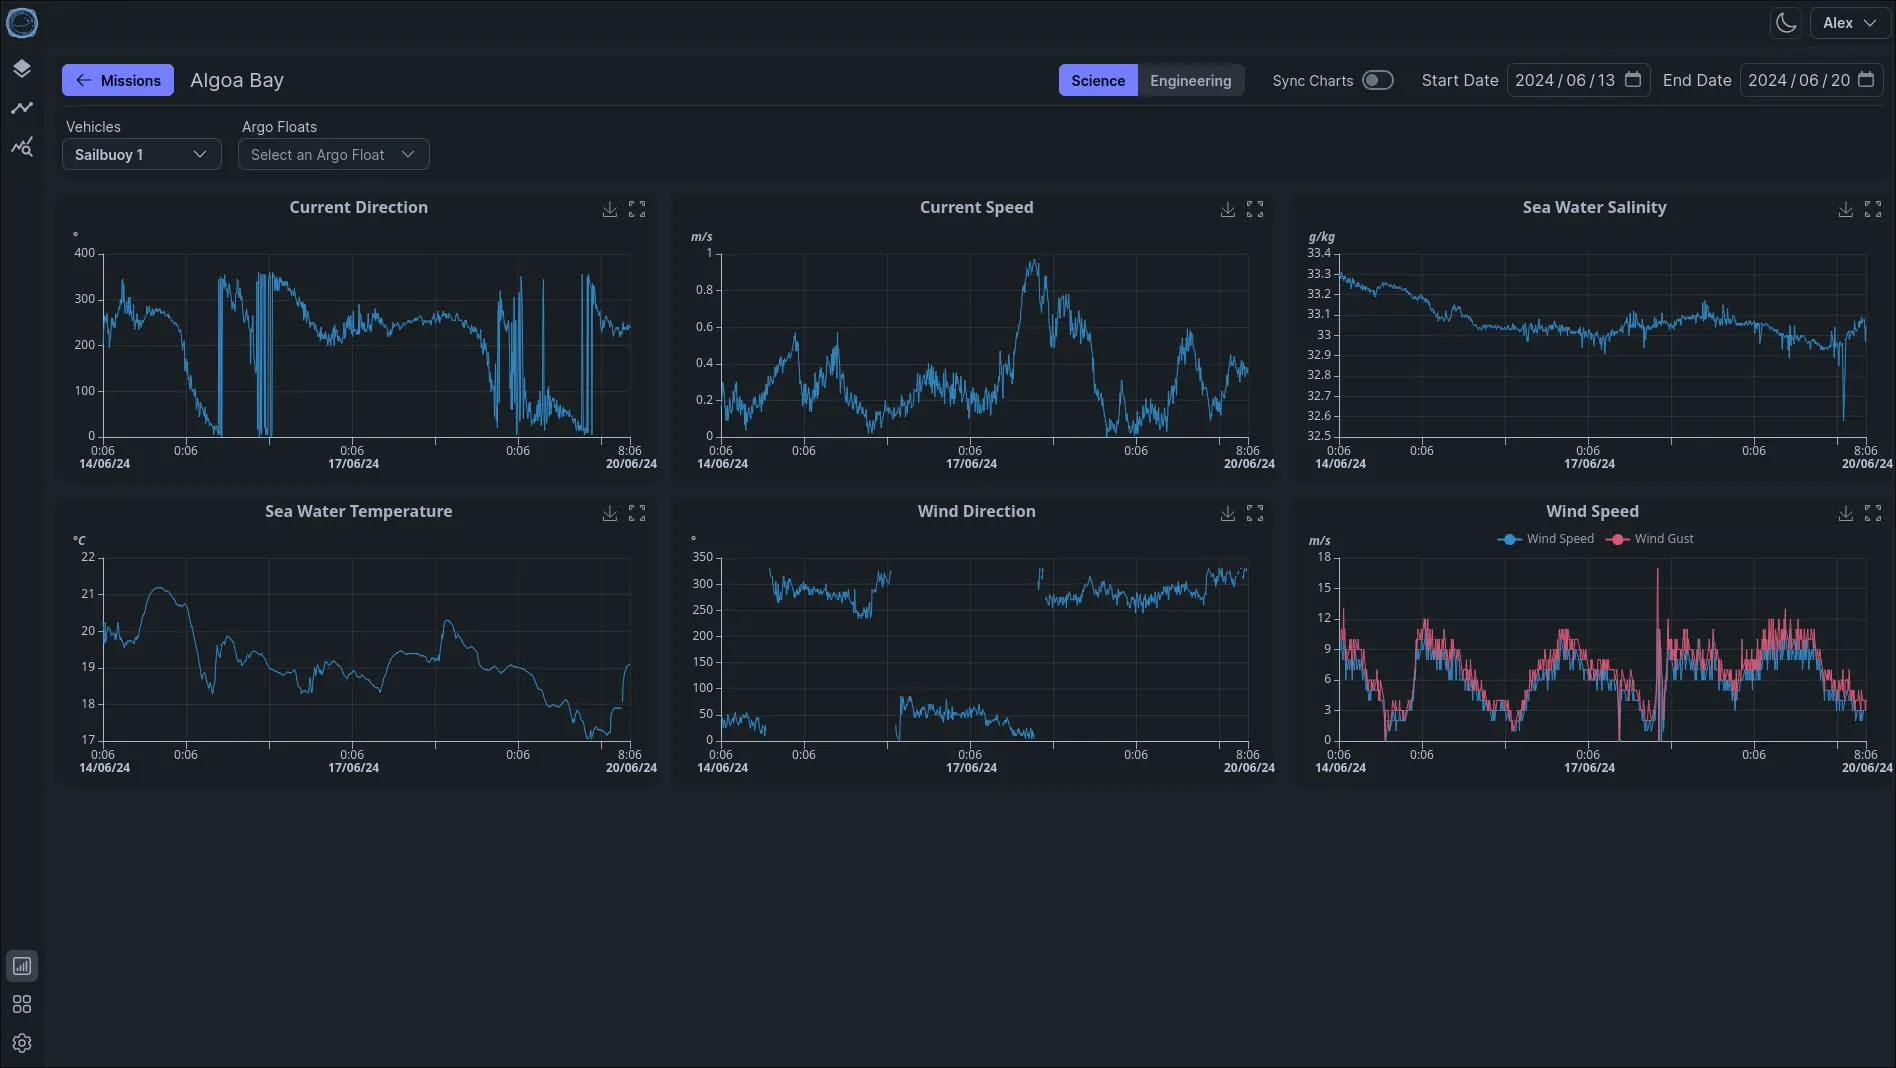Image resolution: width=1896 pixels, height=1068 pixels.
Task: Switch to the Engineering tab
Action: click(1190, 80)
